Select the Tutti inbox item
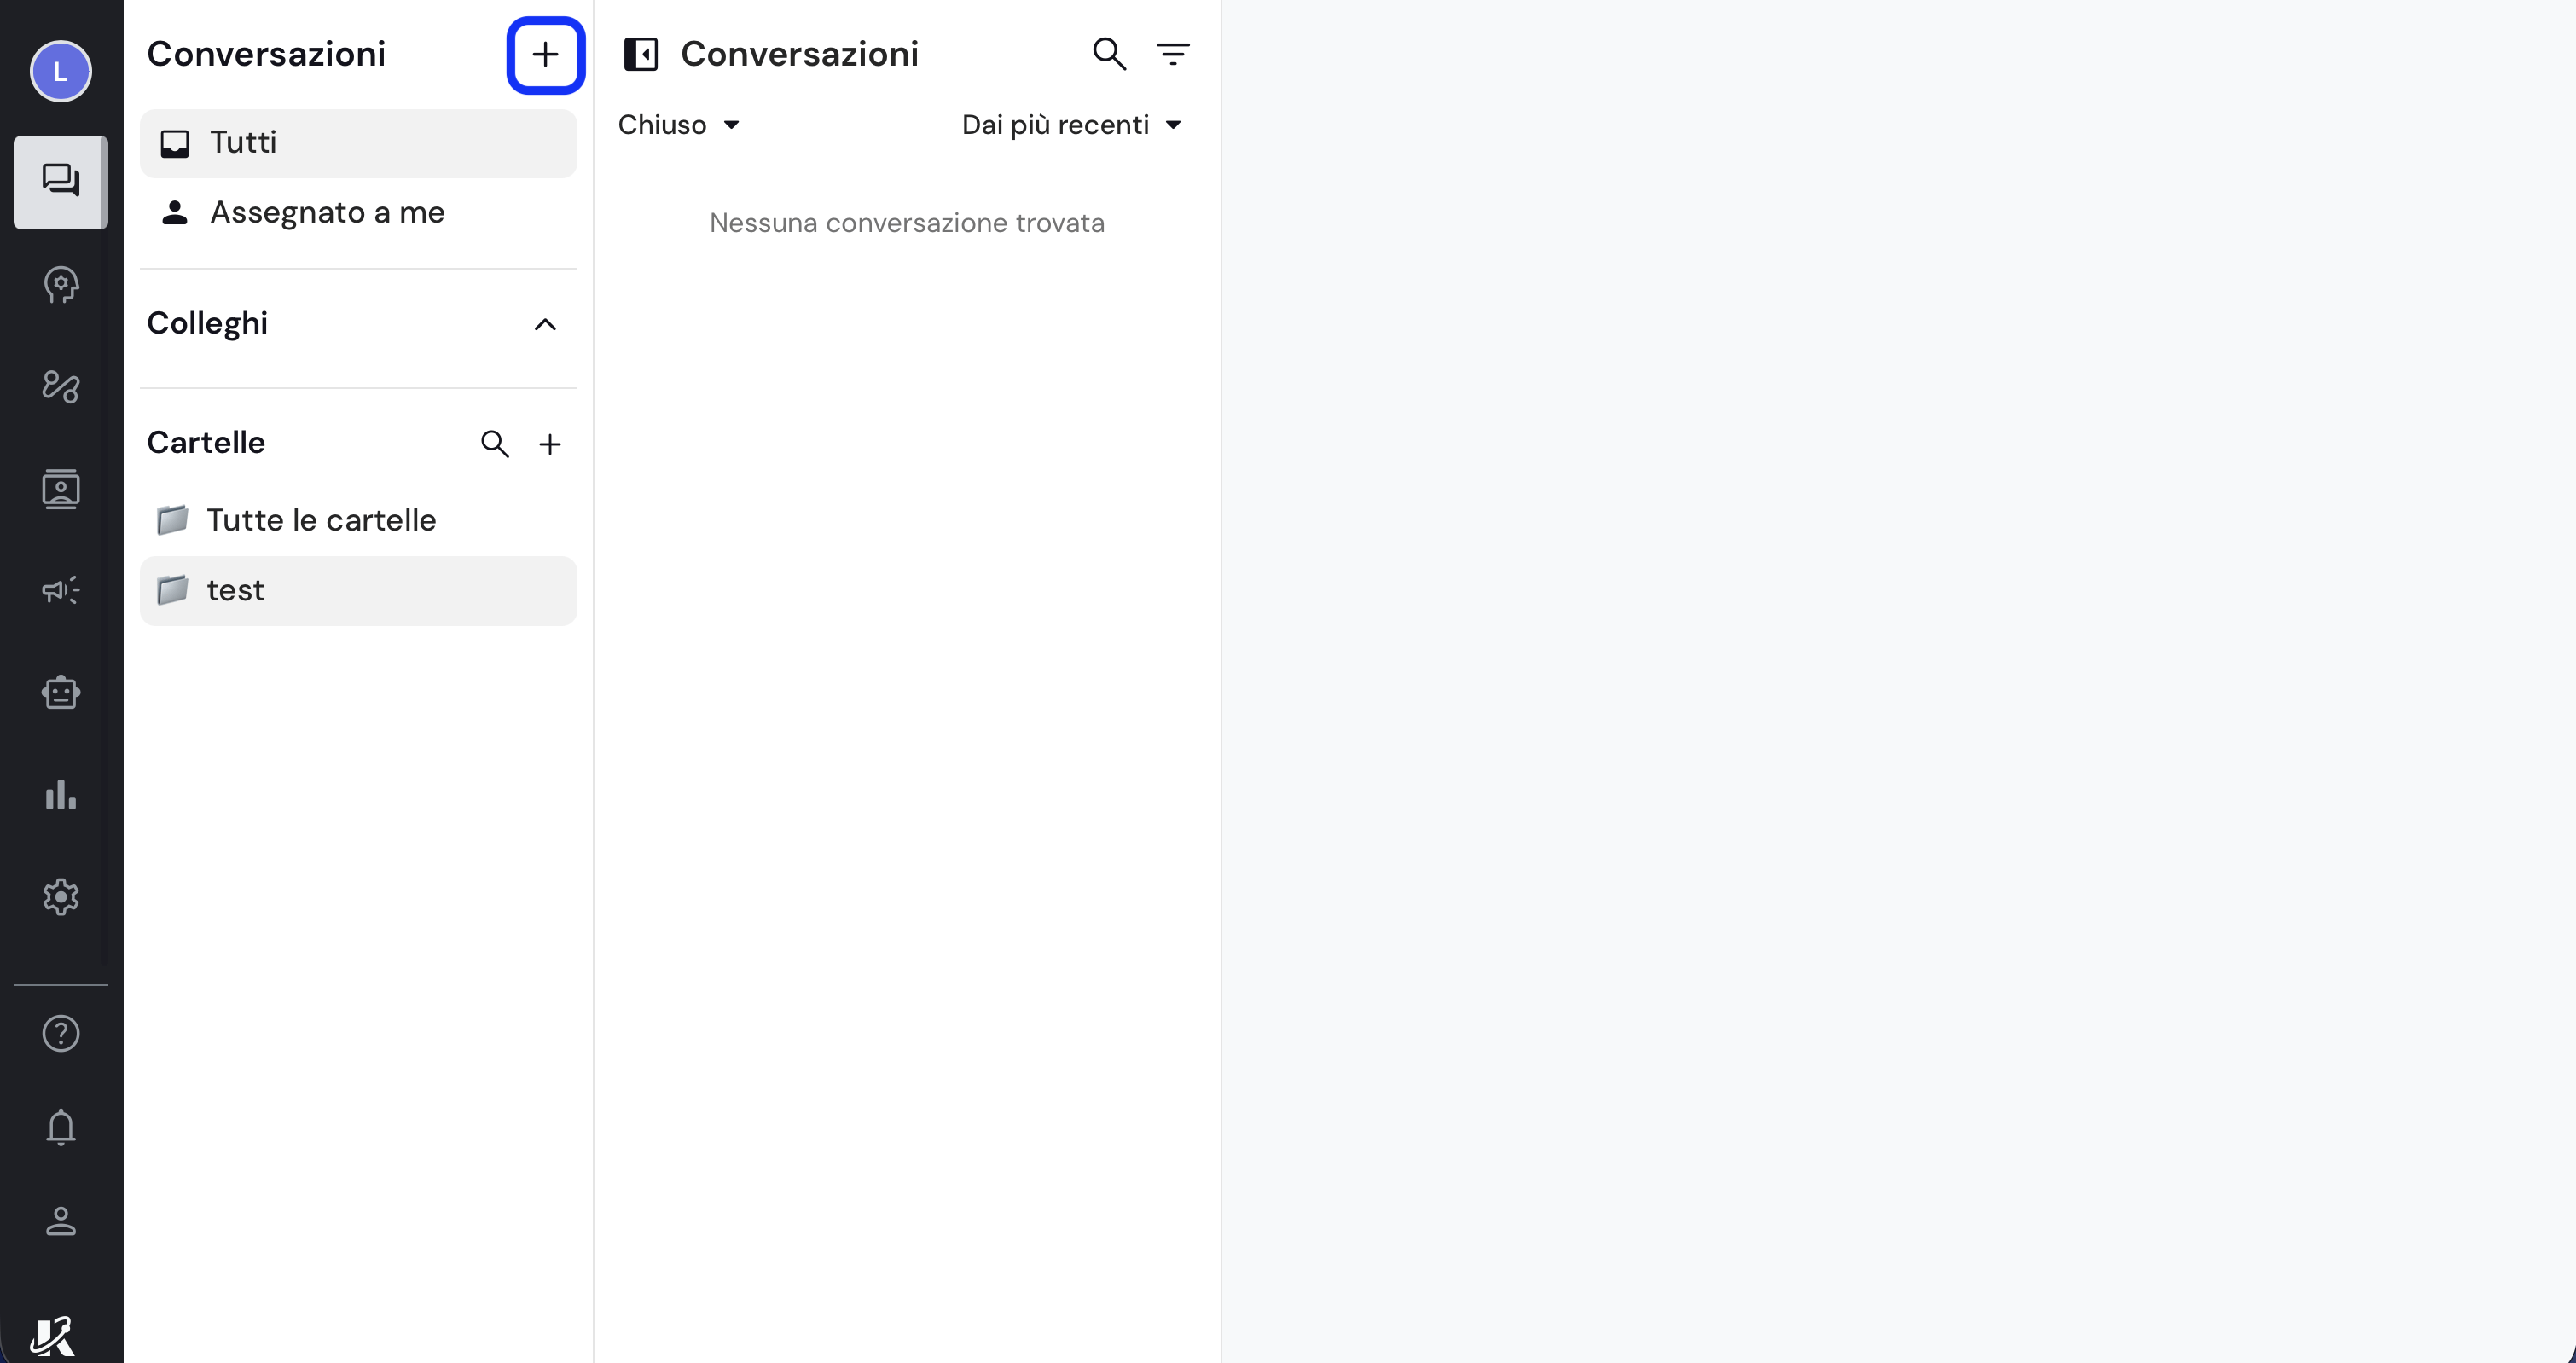This screenshot has height=1363, width=2576. pyautogui.click(x=359, y=143)
